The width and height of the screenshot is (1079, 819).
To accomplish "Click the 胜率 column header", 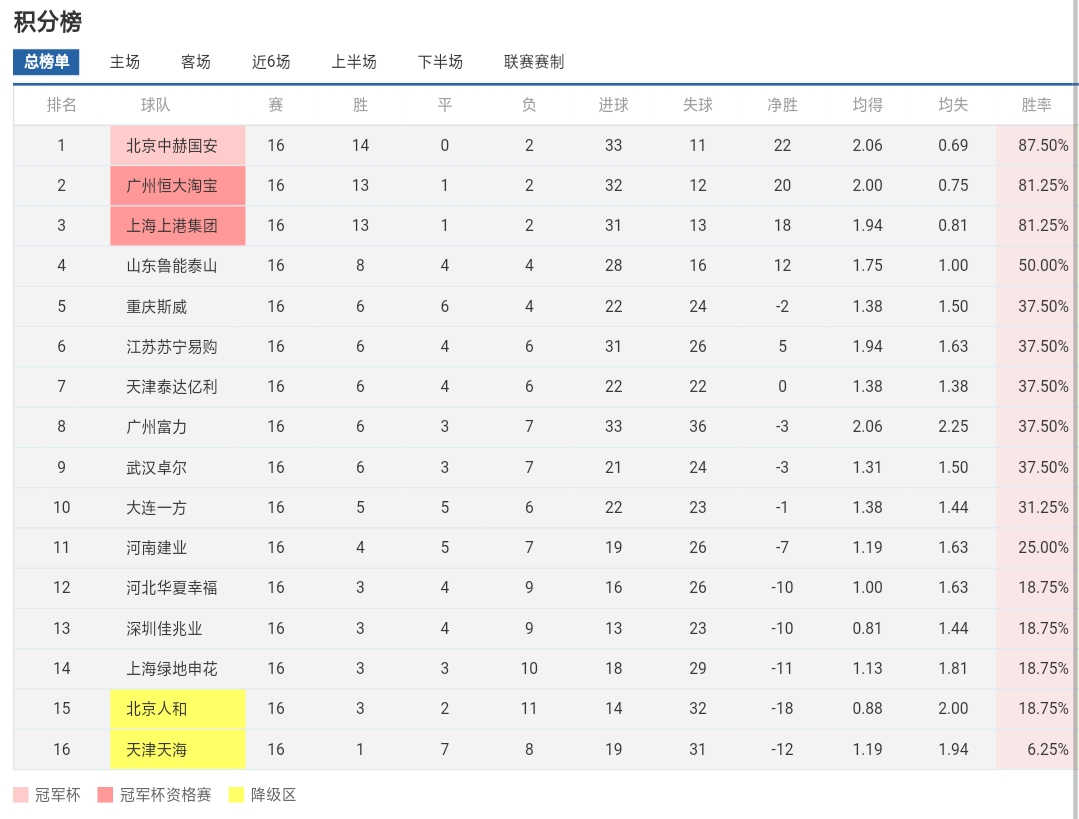I will [1036, 105].
